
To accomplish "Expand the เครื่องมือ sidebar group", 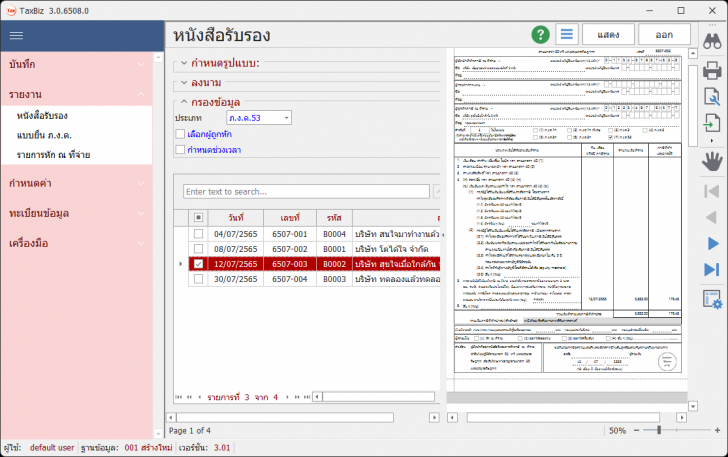I will tap(77, 243).
